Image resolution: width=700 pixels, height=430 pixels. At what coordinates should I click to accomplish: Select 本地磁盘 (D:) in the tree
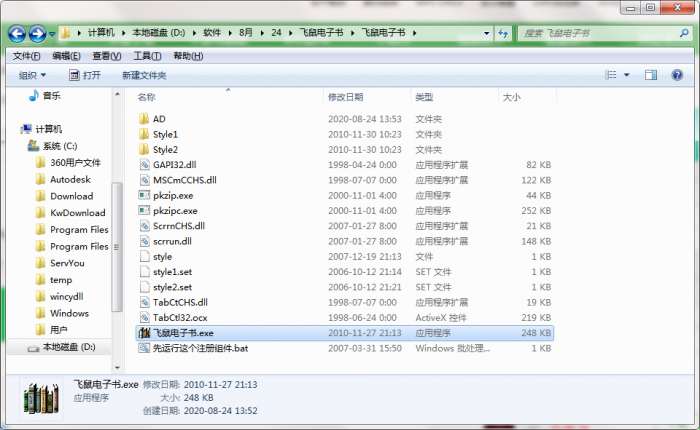(x=69, y=347)
